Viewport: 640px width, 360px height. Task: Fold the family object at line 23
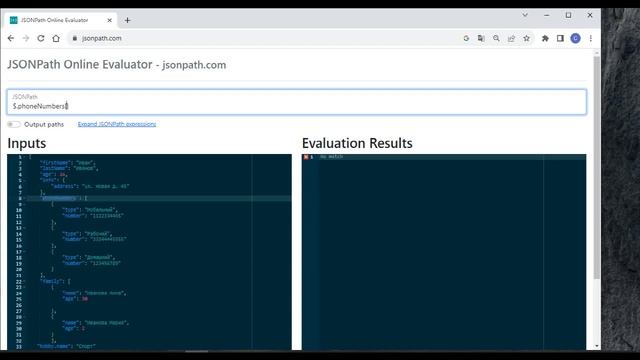tap(25, 287)
